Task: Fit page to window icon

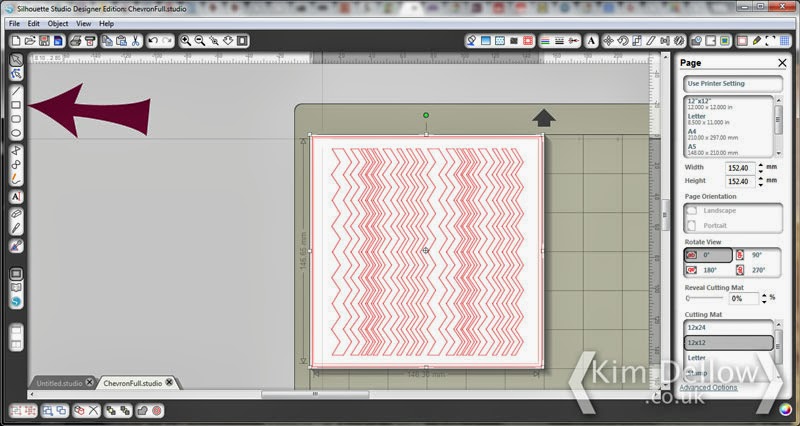Action: tap(242, 41)
